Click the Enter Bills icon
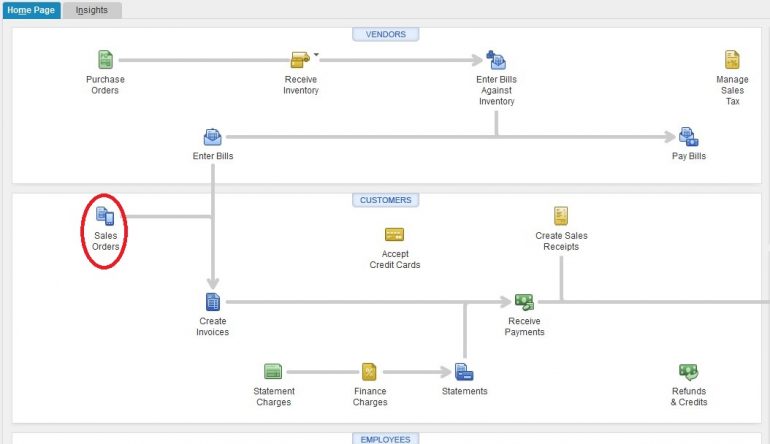770x444 pixels. click(x=212, y=137)
